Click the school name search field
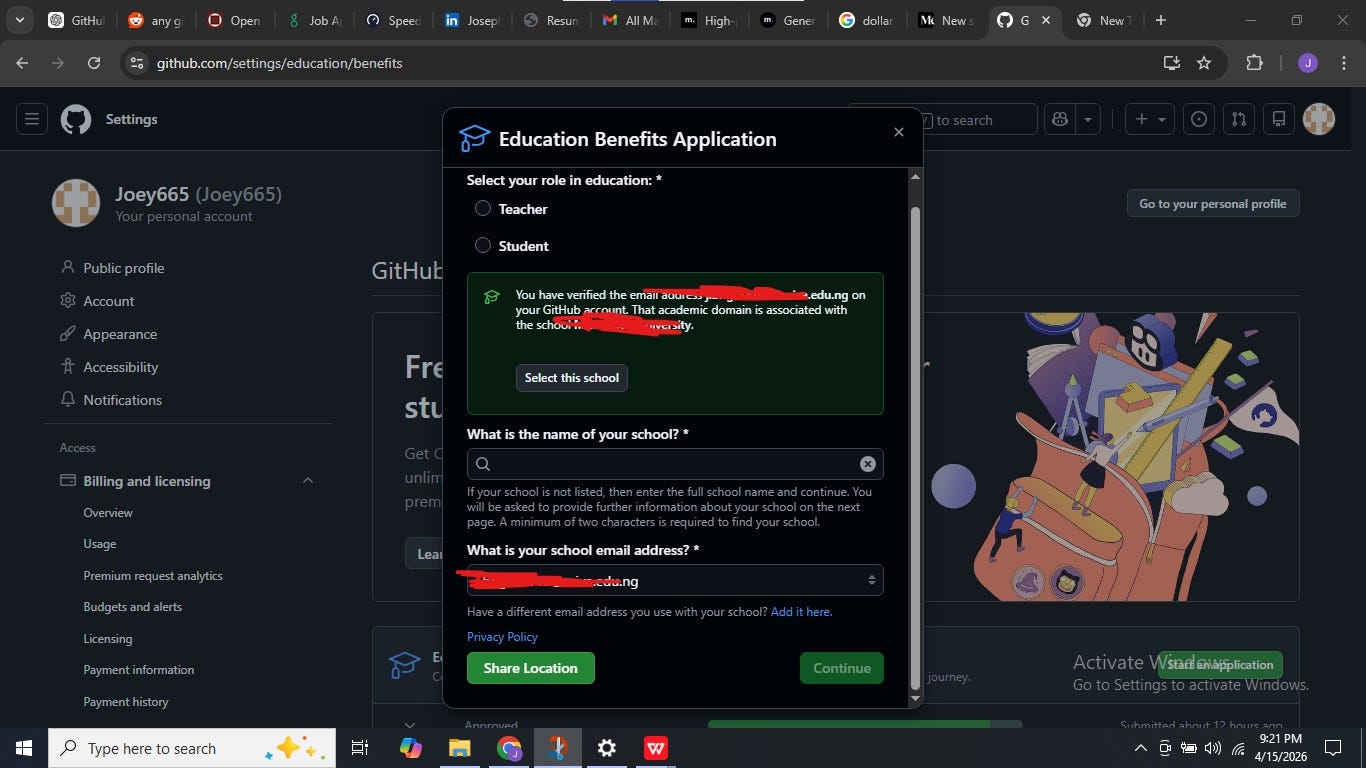Image resolution: width=1366 pixels, height=768 pixels. pos(675,464)
